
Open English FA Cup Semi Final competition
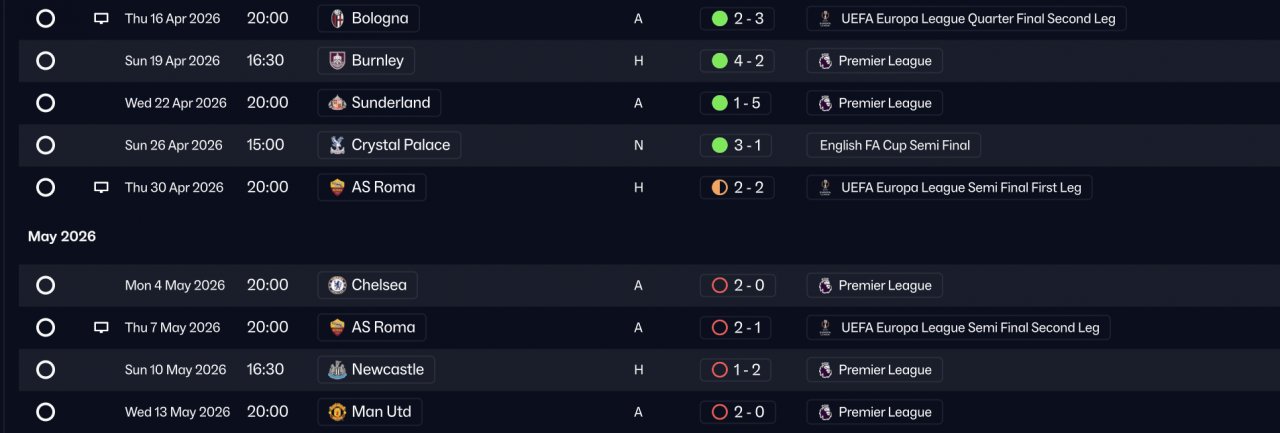[x=894, y=145]
